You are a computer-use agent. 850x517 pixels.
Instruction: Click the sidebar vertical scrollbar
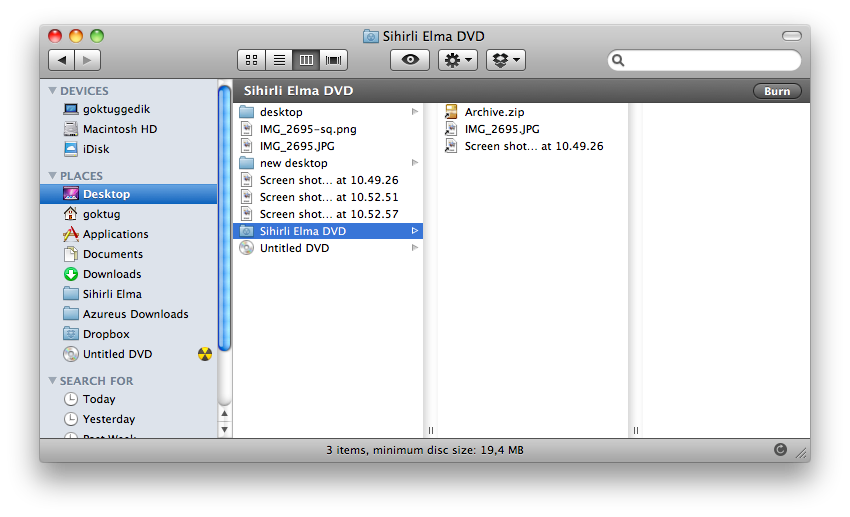tap(225, 220)
